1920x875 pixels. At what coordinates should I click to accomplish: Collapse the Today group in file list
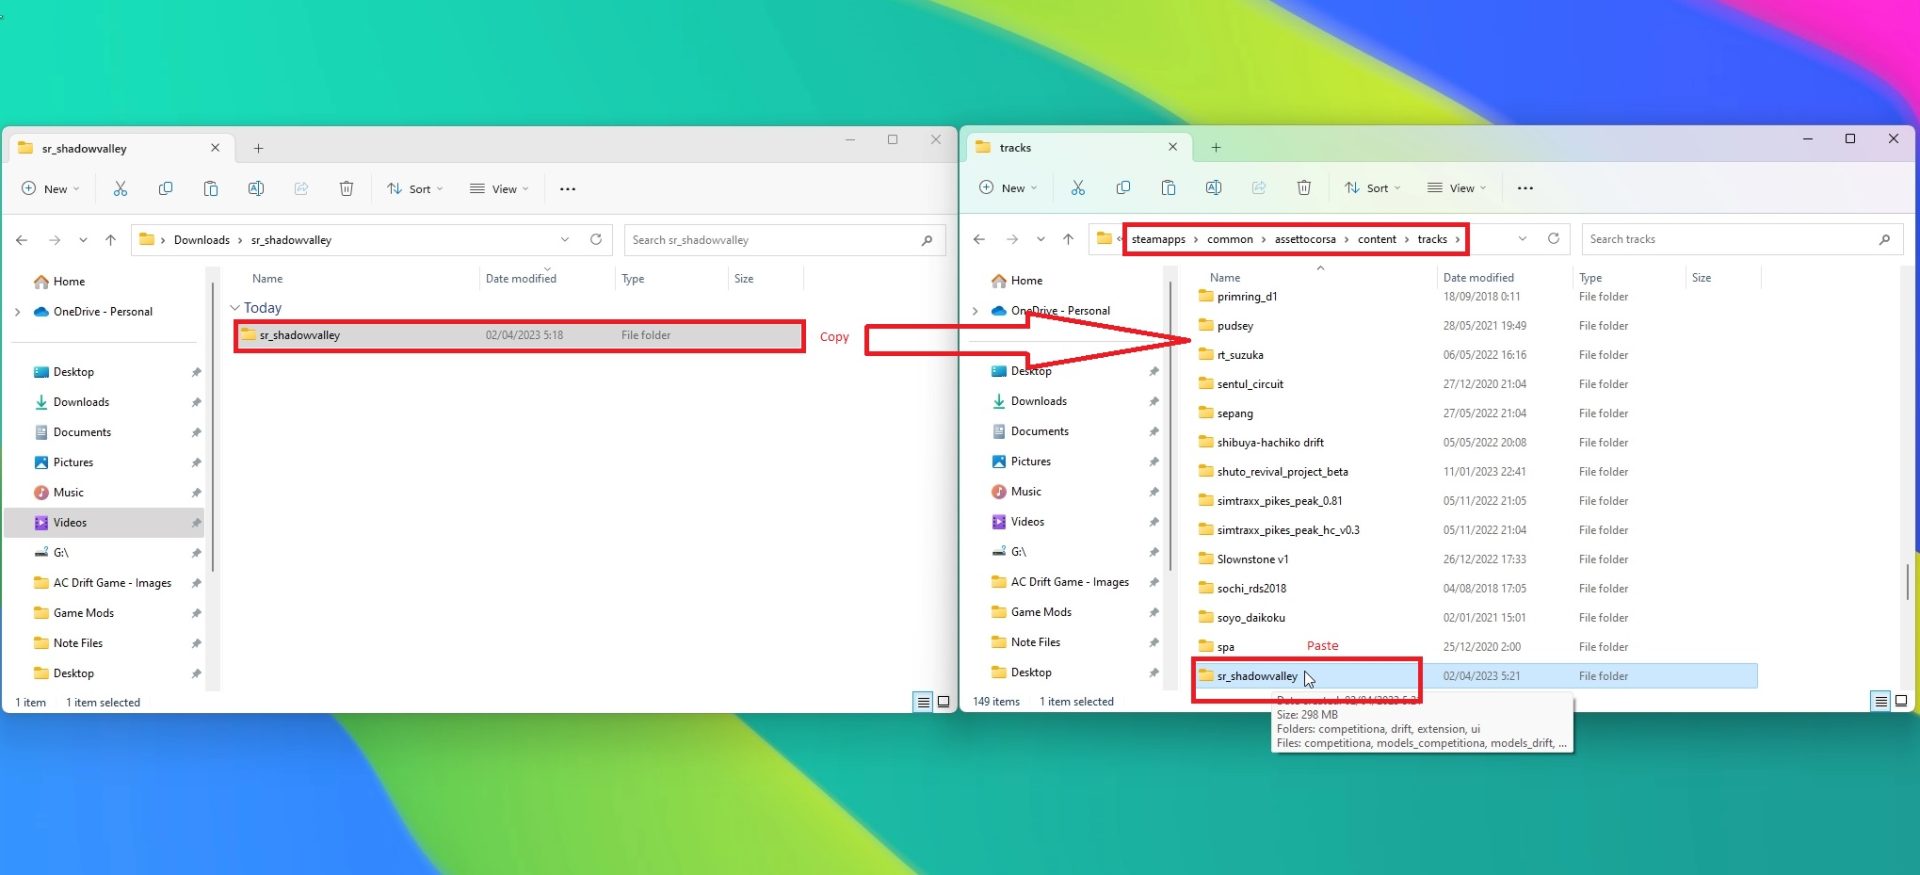pos(235,308)
